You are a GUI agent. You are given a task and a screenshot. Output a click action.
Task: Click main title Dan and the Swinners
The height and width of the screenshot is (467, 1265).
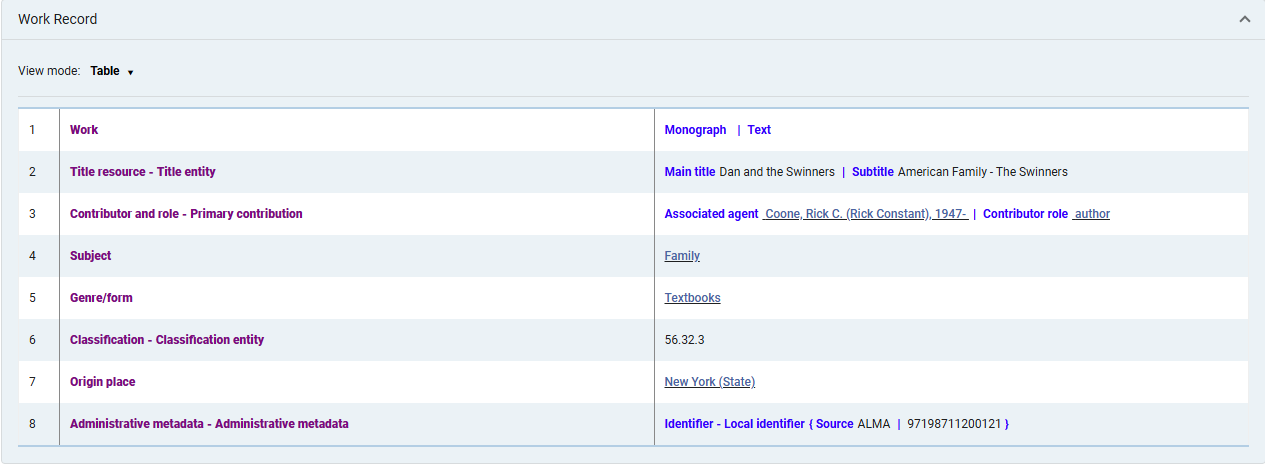point(777,172)
